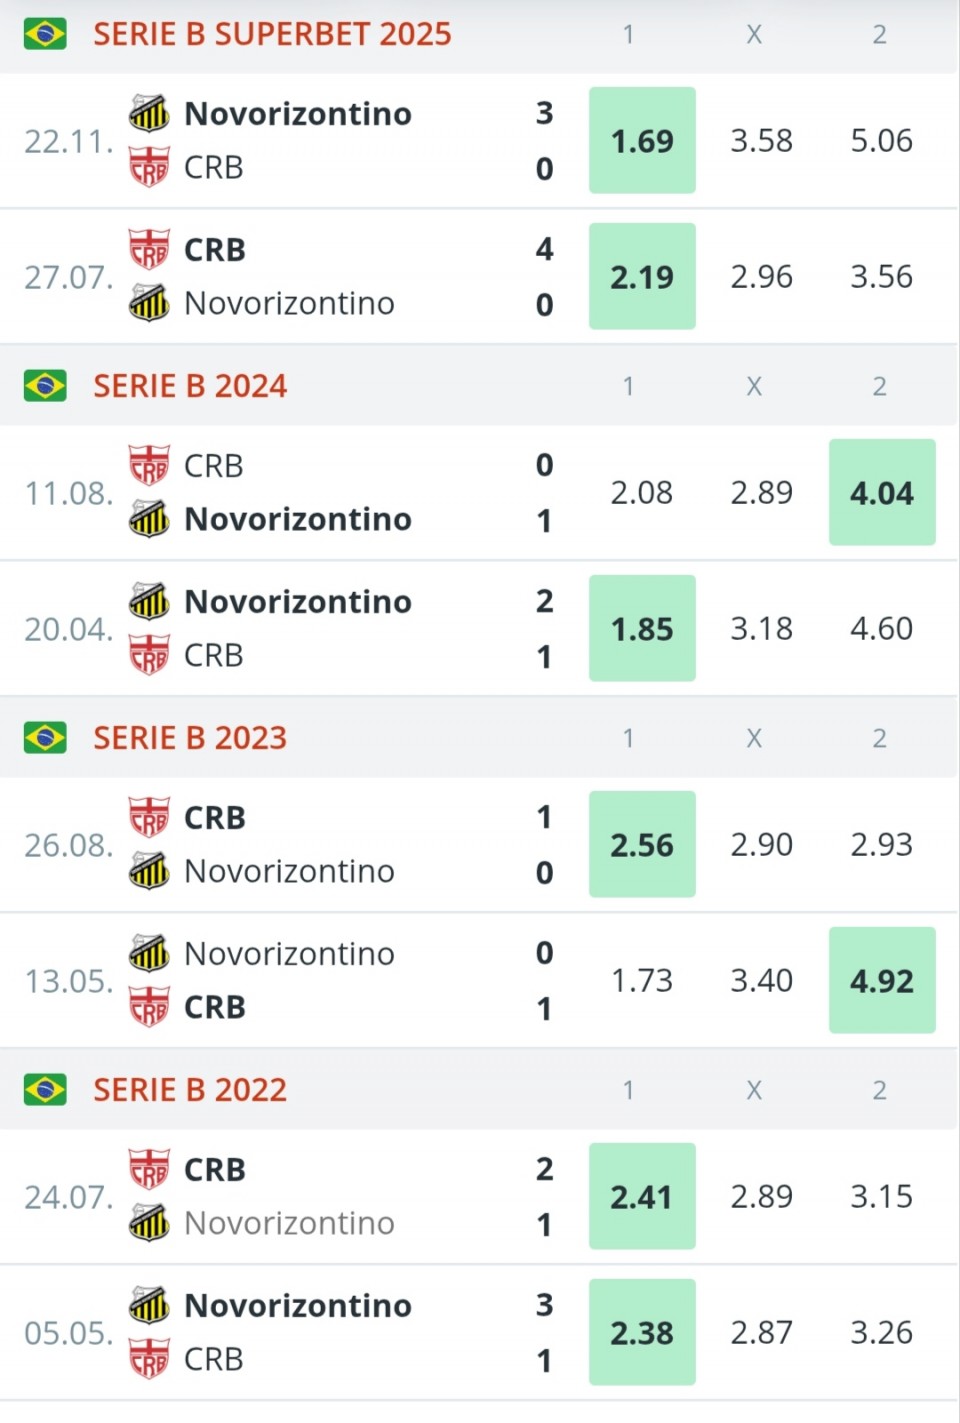
Task: Click Novorizontino crest in 22.11. match
Action: [149, 113]
